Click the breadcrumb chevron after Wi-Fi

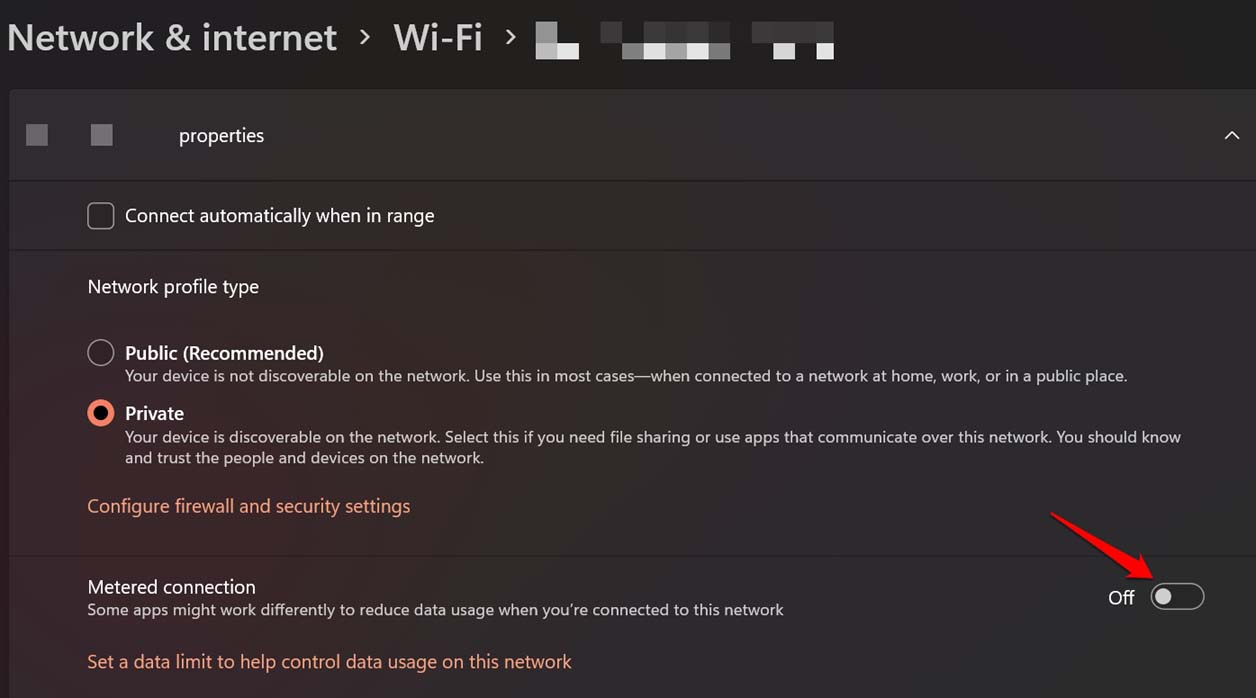click(x=511, y=38)
